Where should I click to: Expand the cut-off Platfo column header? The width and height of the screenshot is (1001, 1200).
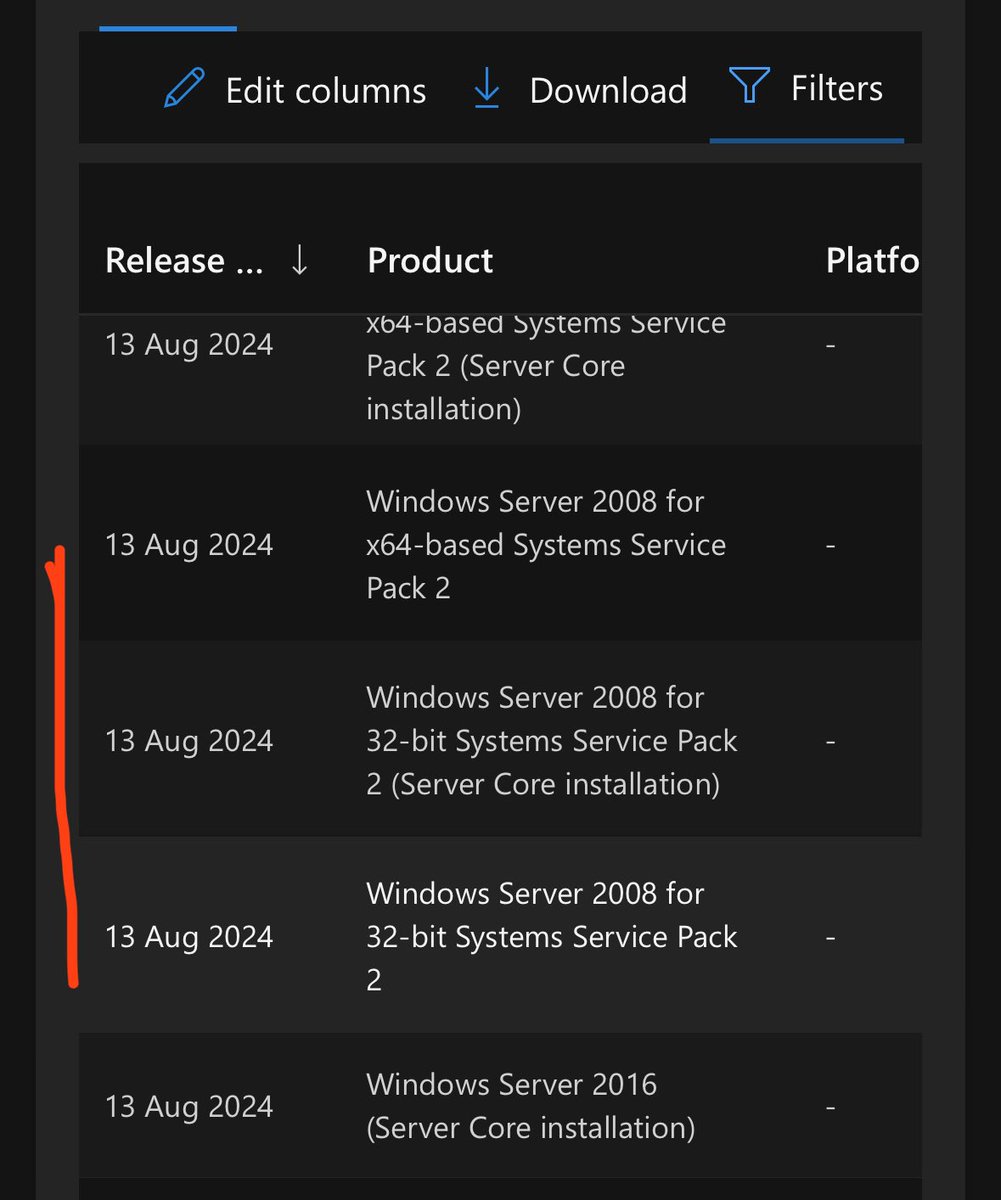coord(872,260)
